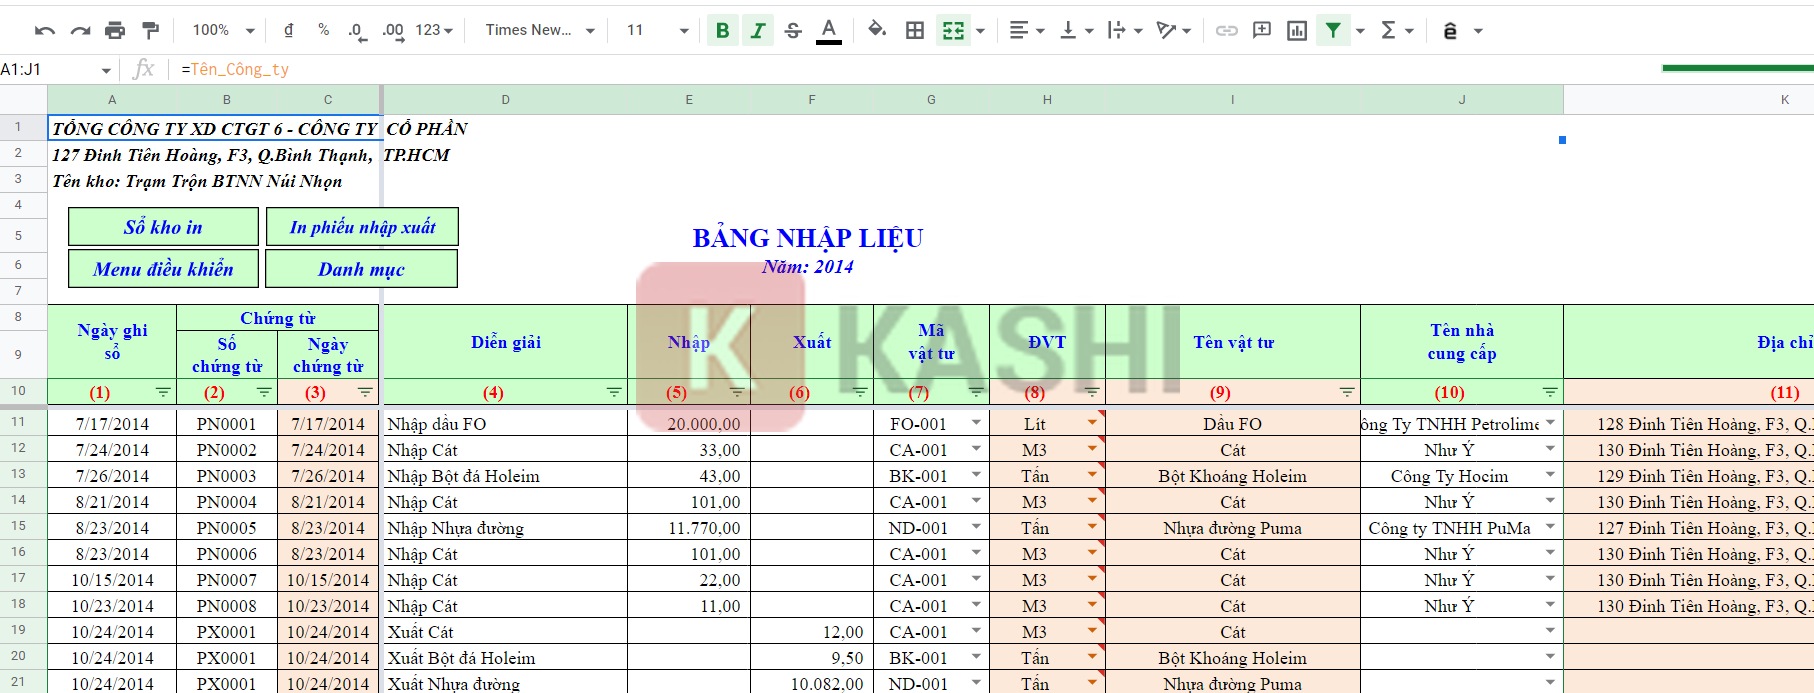
Task: Open fill color picker
Action: coord(877,30)
